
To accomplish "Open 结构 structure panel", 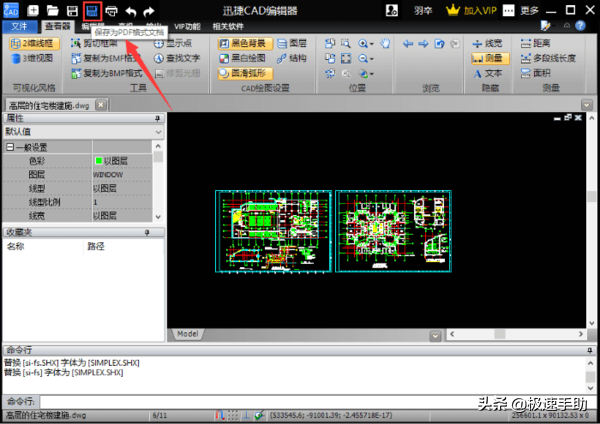I will pyautogui.click(x=292, y=58).
